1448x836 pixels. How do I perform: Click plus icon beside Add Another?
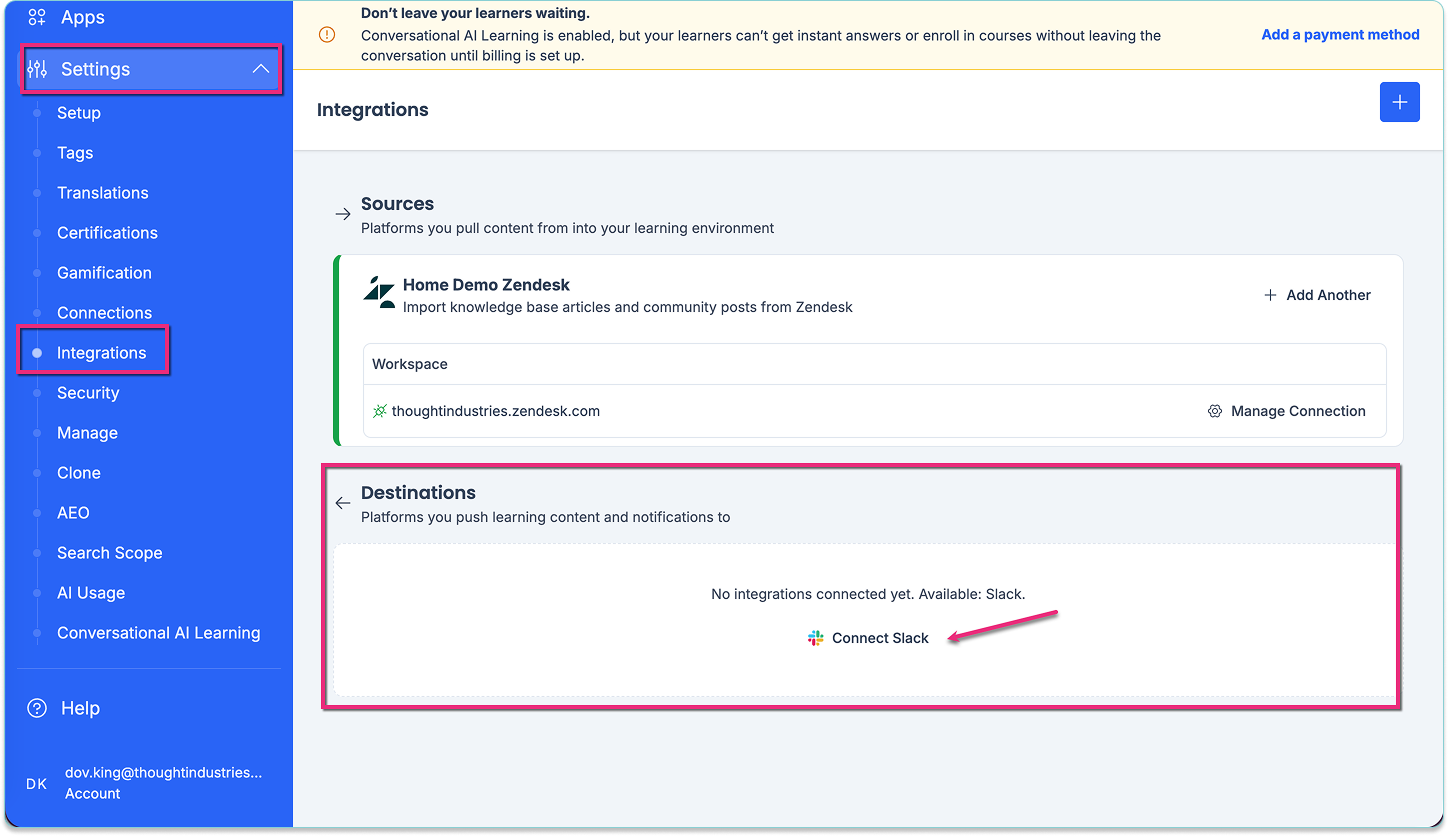coord(1270,295)
